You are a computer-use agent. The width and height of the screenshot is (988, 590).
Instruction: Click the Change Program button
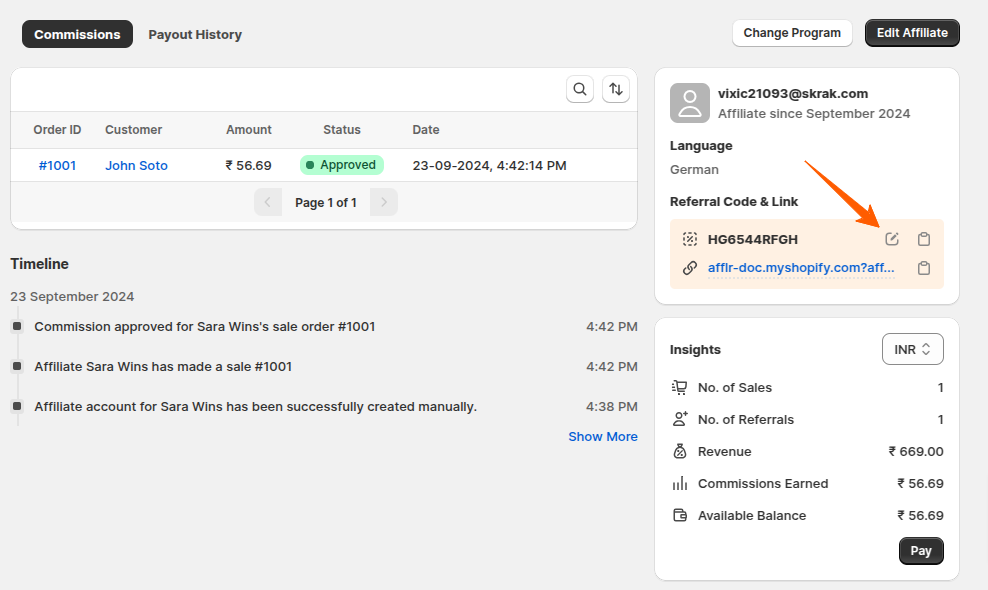(x=792, y=32)
